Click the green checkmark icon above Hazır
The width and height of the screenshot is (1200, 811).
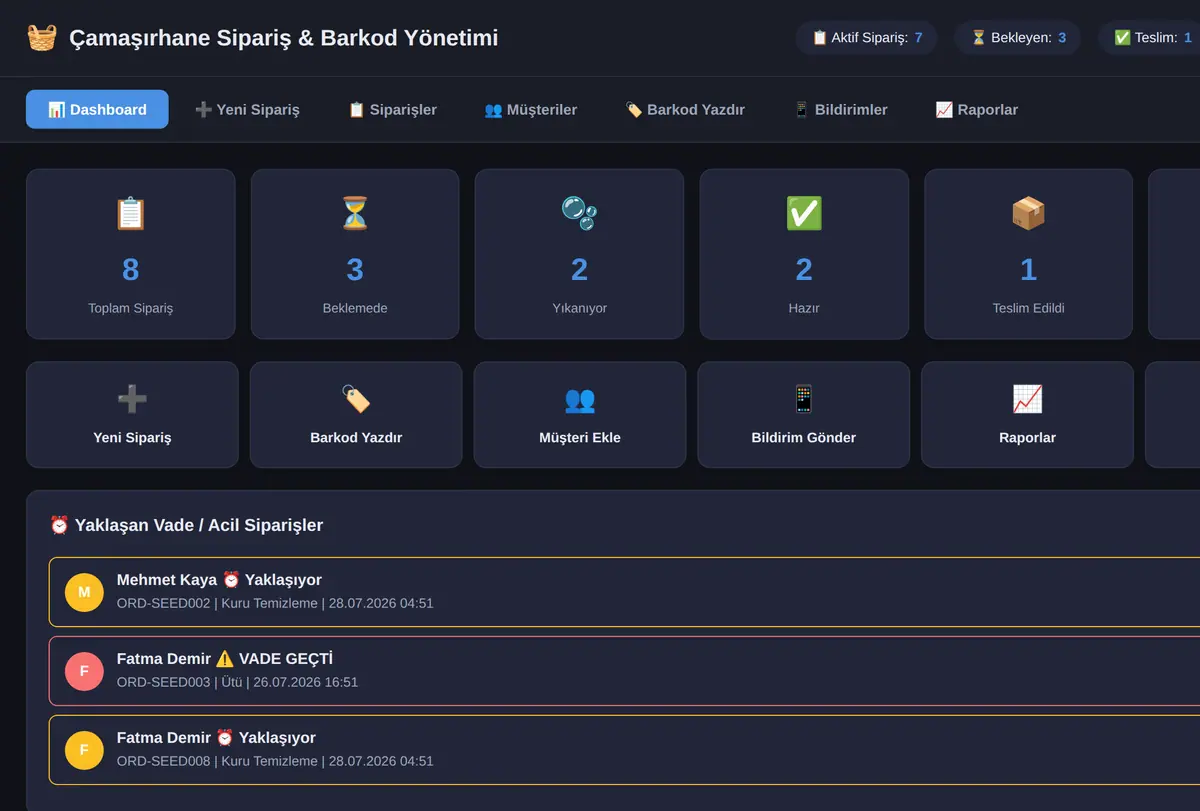804,213
